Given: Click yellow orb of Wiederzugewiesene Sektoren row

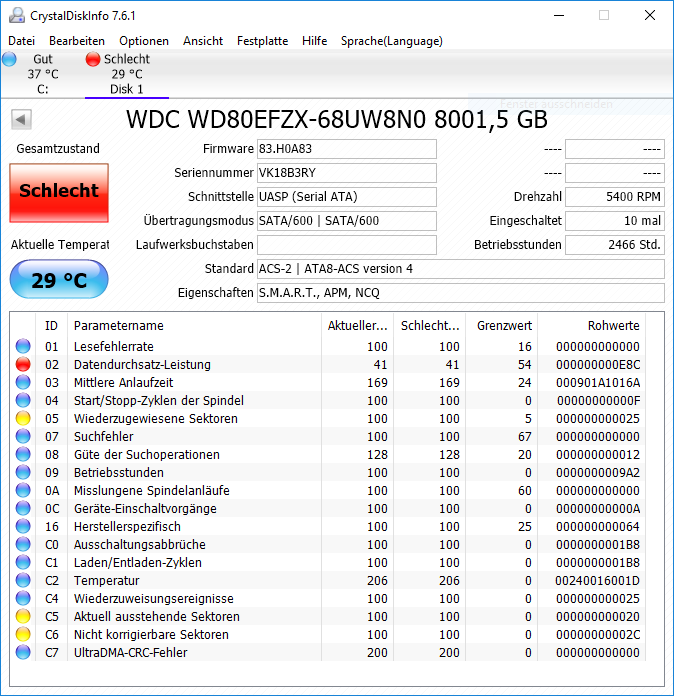Looking at the screenshot, I should pos(23,418).
